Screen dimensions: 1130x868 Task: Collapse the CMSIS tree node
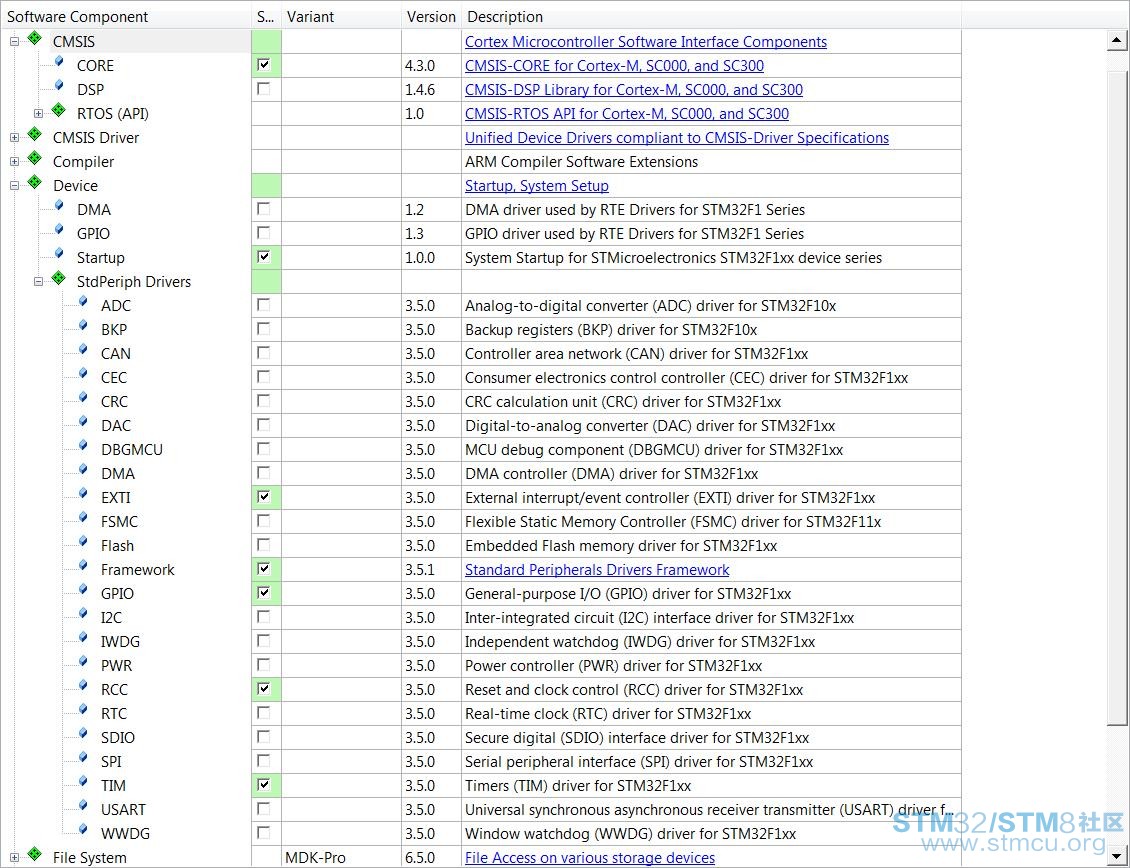pyautogui.click(x=14, y=42)
